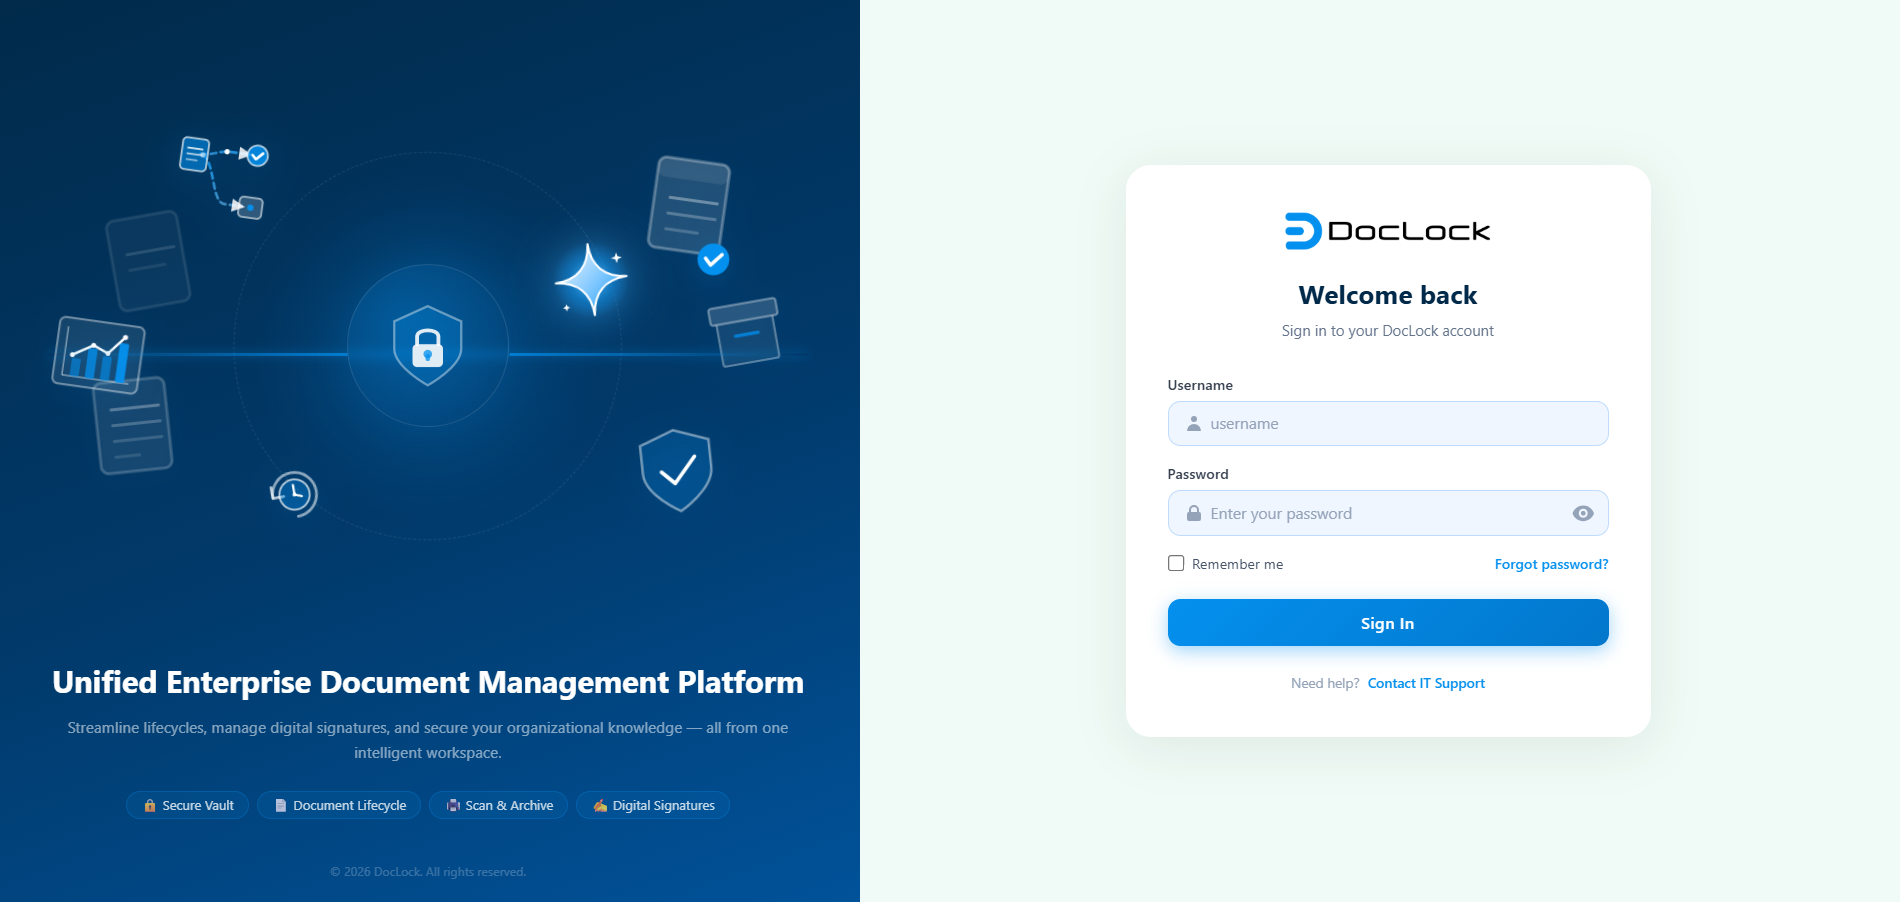Click the '© 2026 DocLock. All rights reserved.' footer
1900x902 pixels.
[x=428, y=872]
